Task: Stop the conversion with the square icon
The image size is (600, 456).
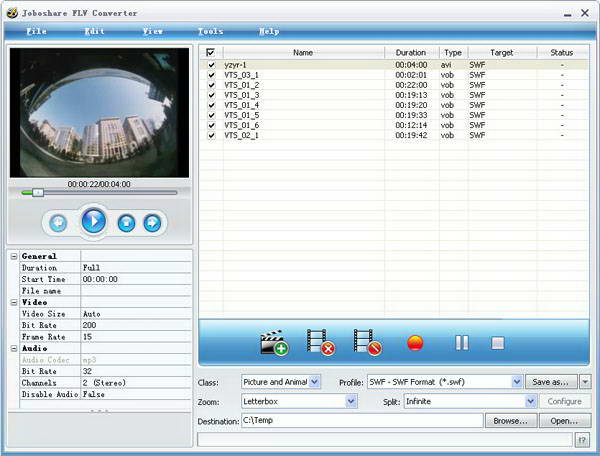Action: [x=498, y=343]
